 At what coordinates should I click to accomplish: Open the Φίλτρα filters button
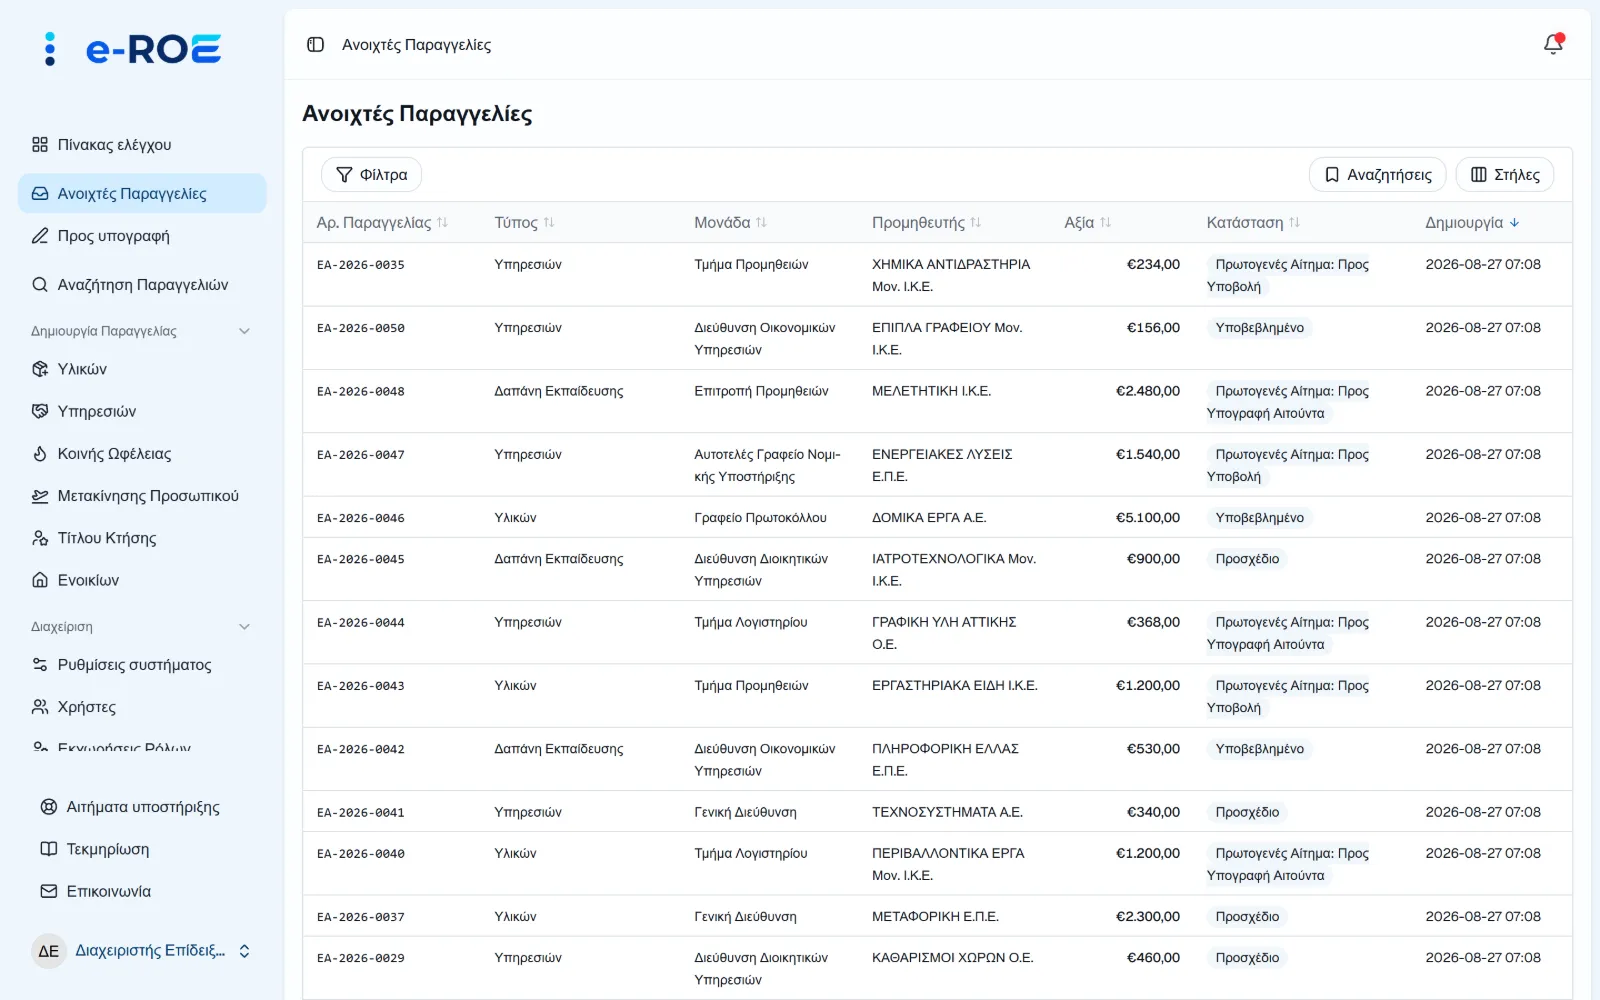click(371, 175)
